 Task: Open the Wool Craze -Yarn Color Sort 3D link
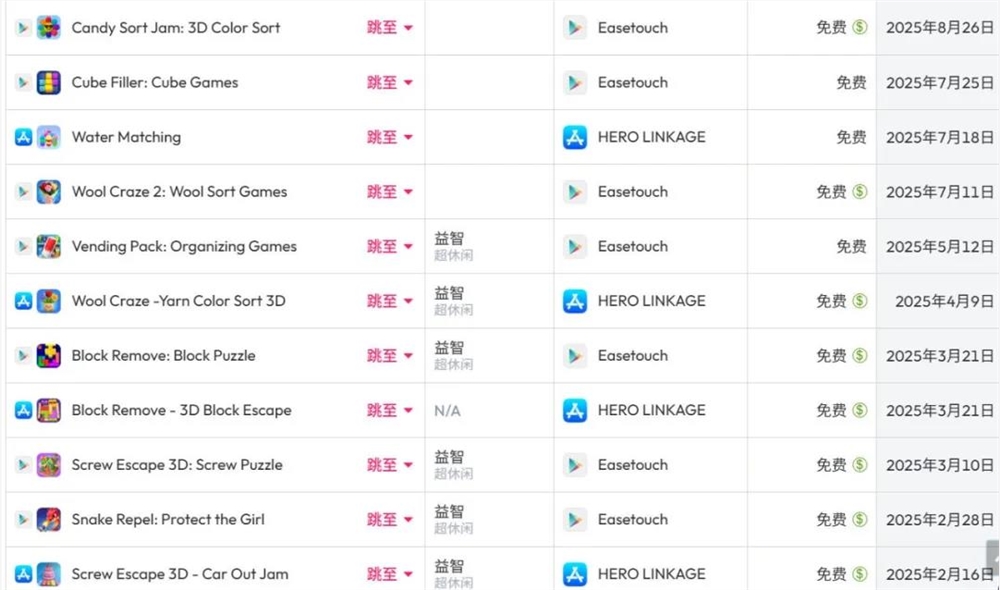[178, 301]
